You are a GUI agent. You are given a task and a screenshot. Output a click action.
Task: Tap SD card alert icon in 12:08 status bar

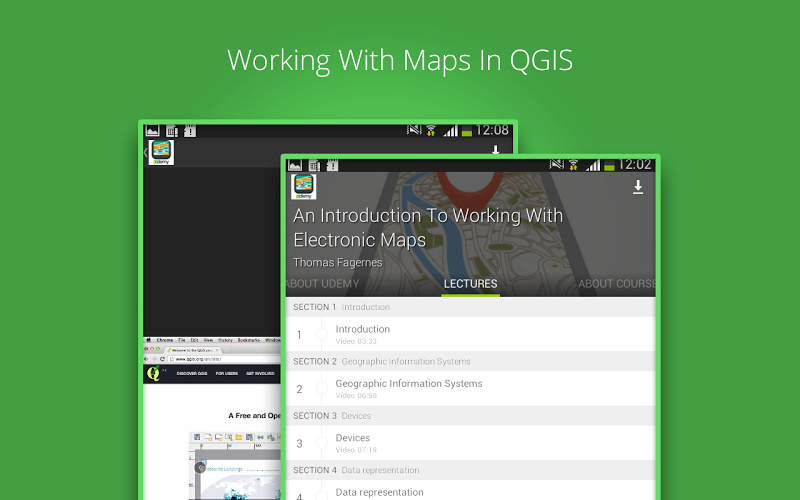tap(190, 131)
